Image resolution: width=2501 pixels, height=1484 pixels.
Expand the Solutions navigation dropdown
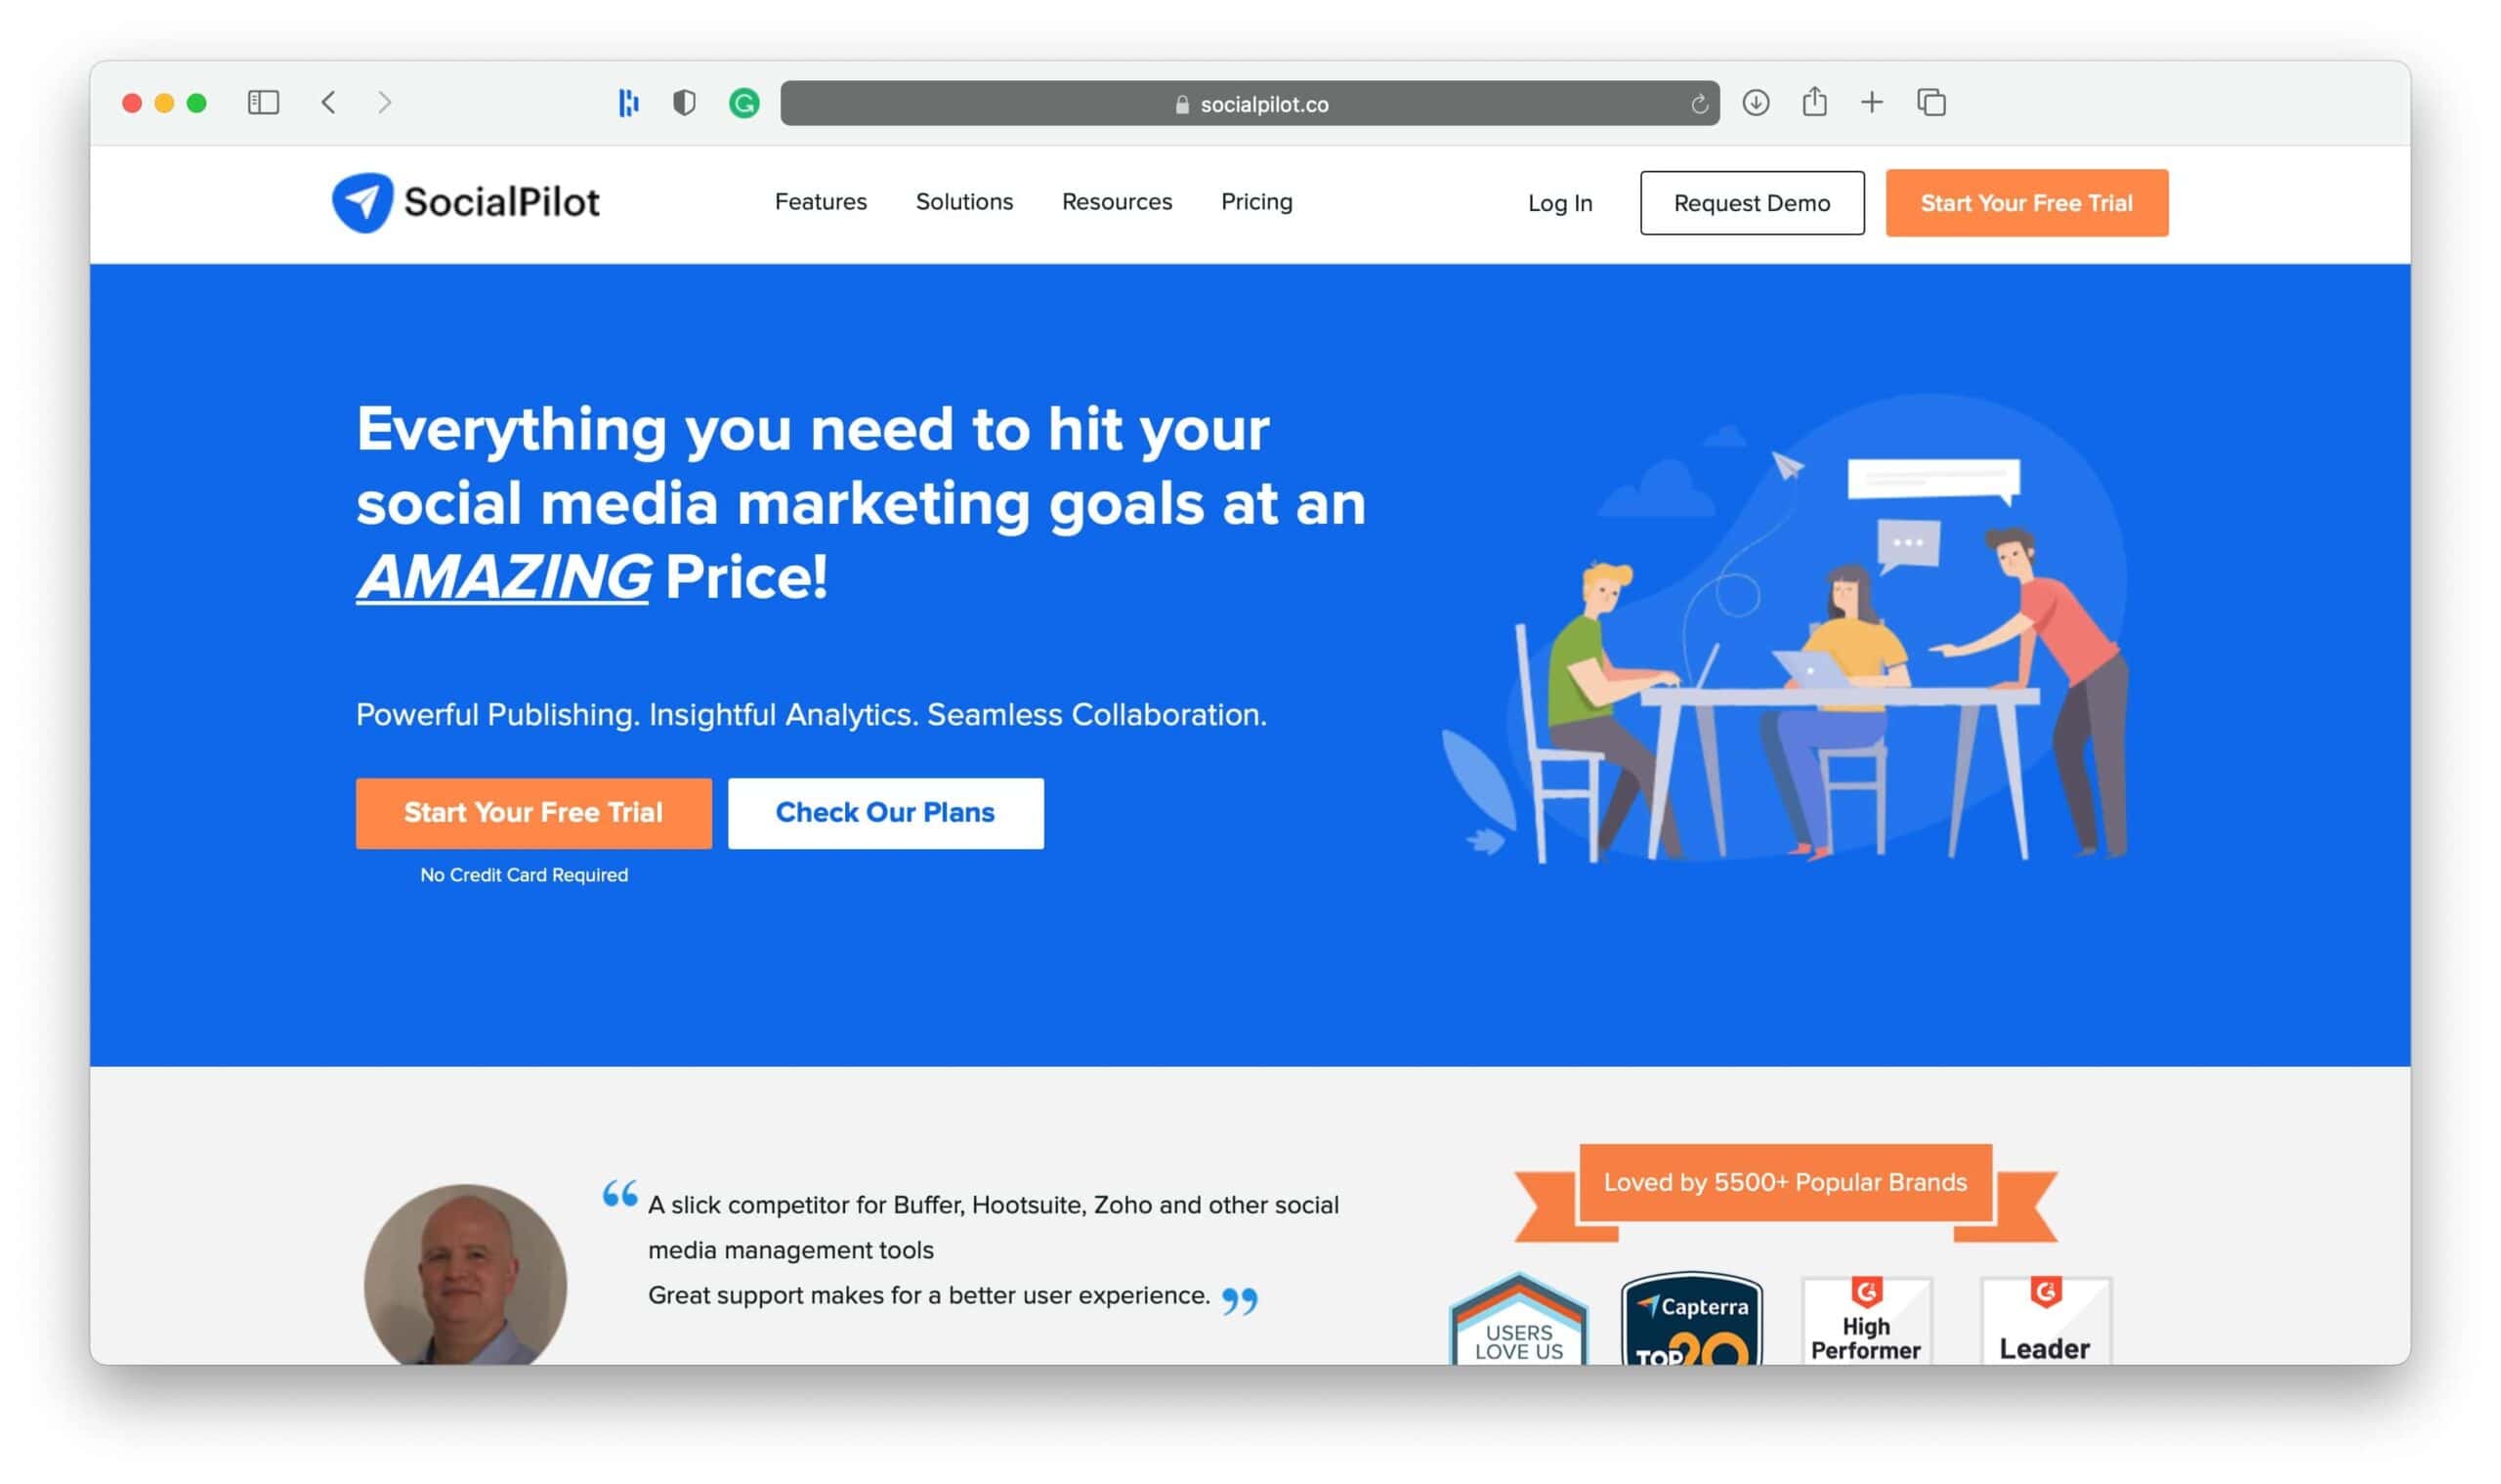pos(964,201)
